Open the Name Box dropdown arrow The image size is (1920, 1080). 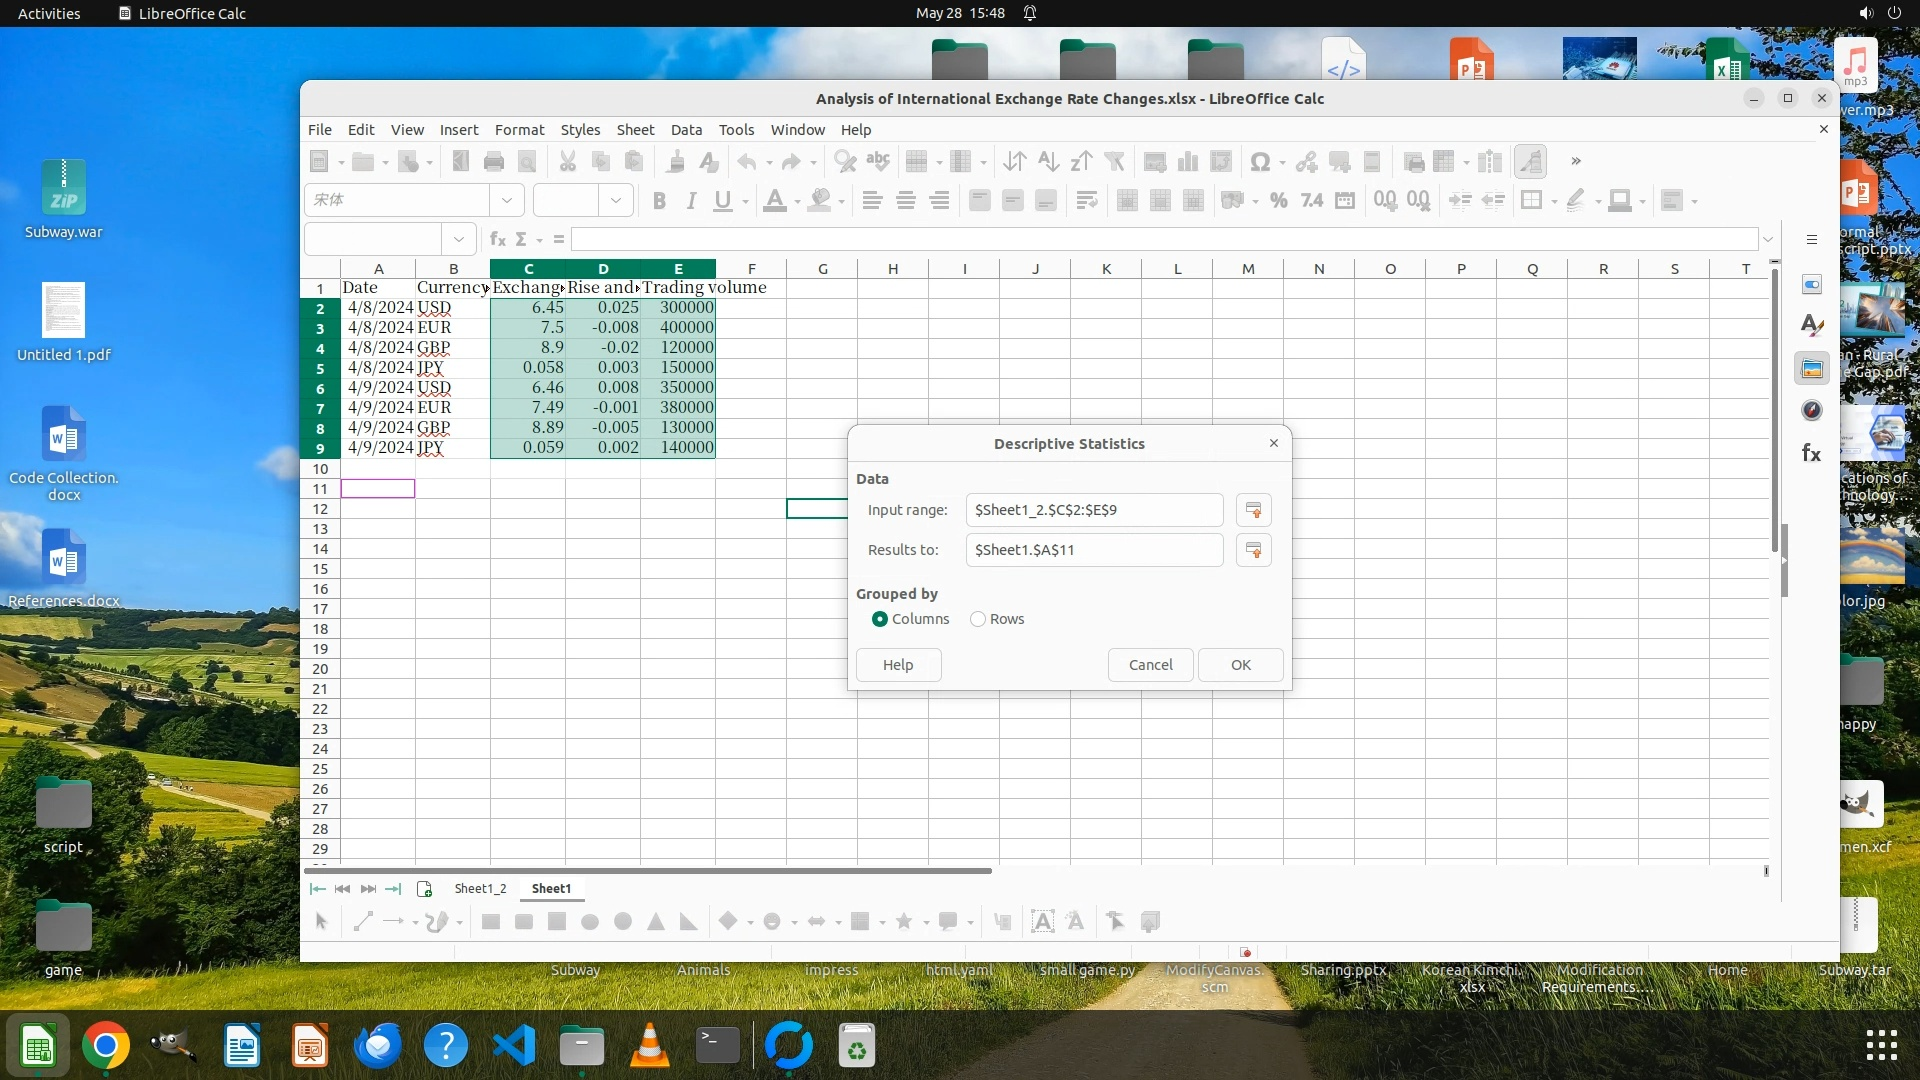click(458, 239)
